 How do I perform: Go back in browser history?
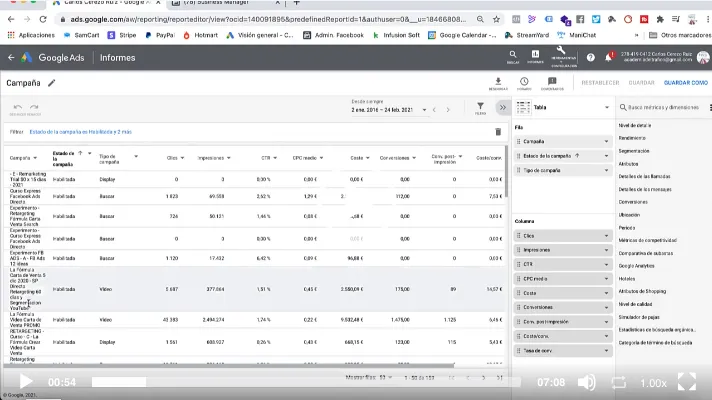[x=11, y=20]
